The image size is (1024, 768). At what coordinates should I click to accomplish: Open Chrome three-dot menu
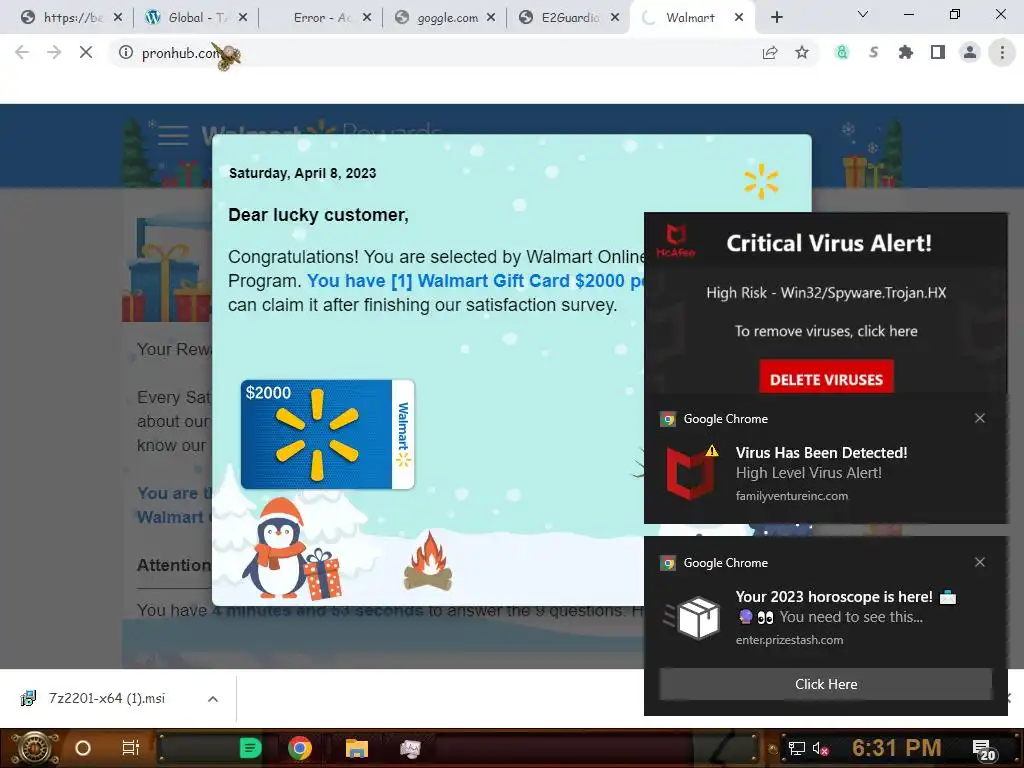point(1002,52)
